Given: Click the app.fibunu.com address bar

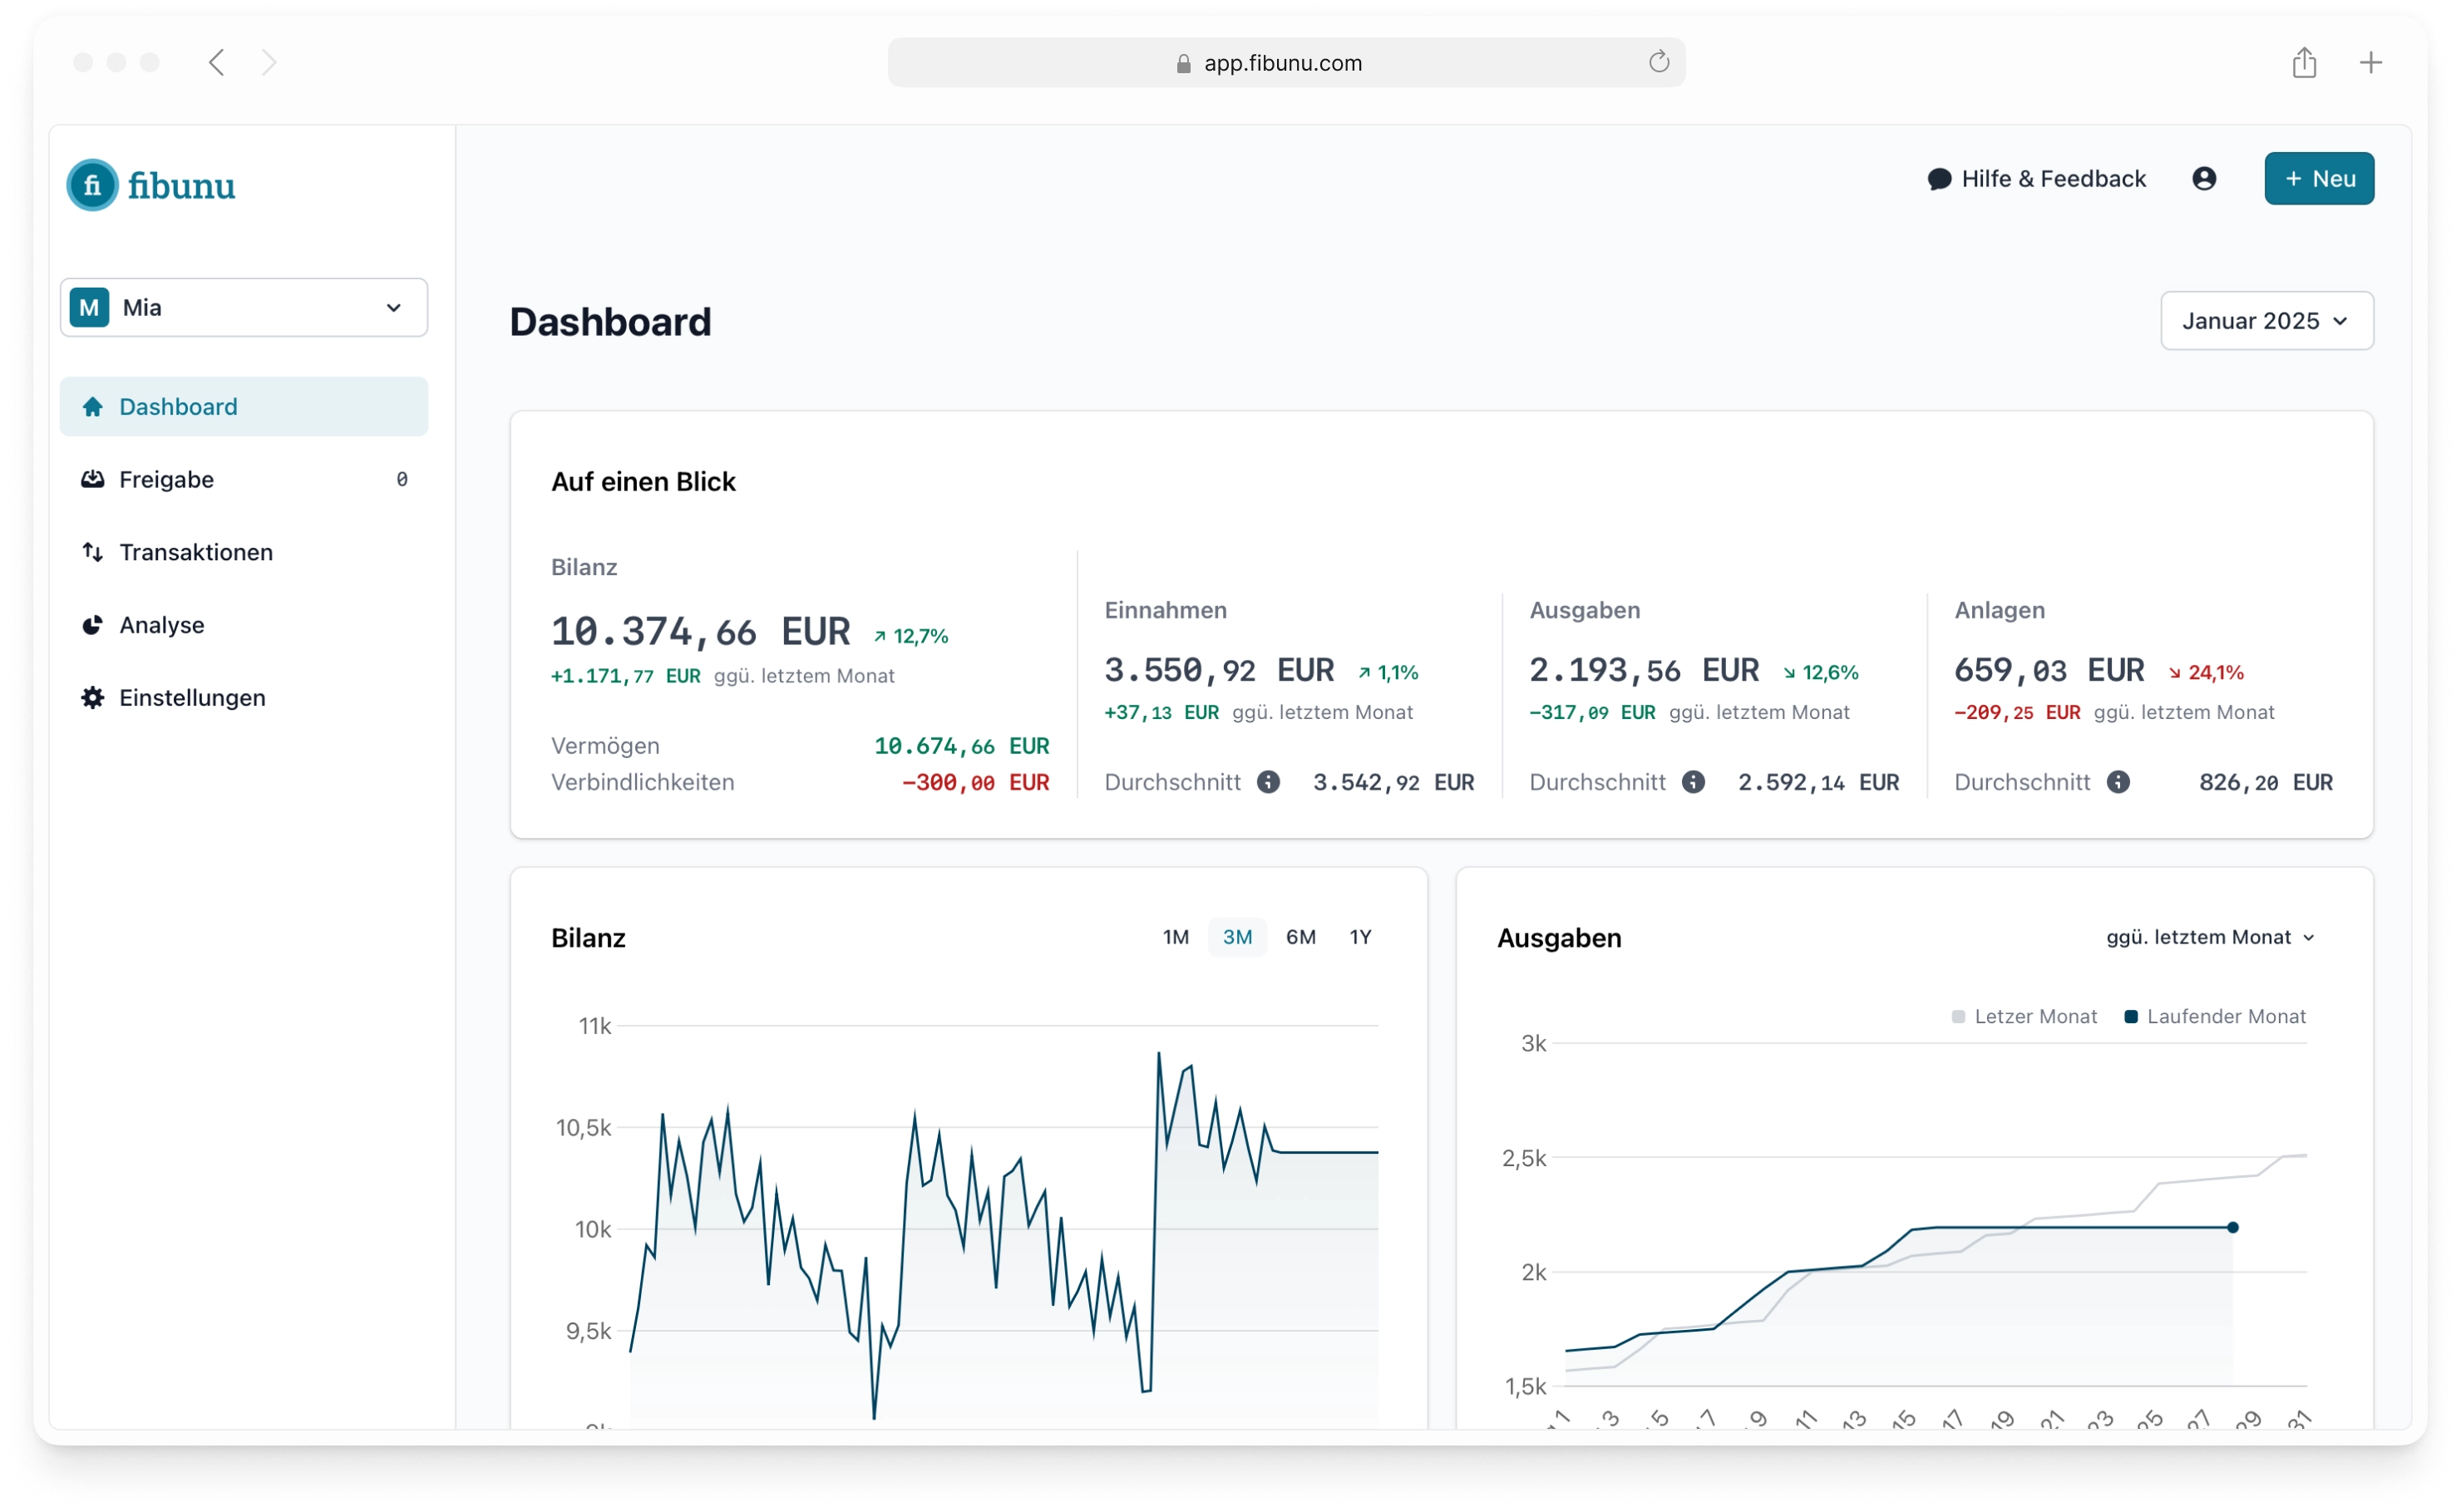Looking at the screenshot, I should point(1287,63).
